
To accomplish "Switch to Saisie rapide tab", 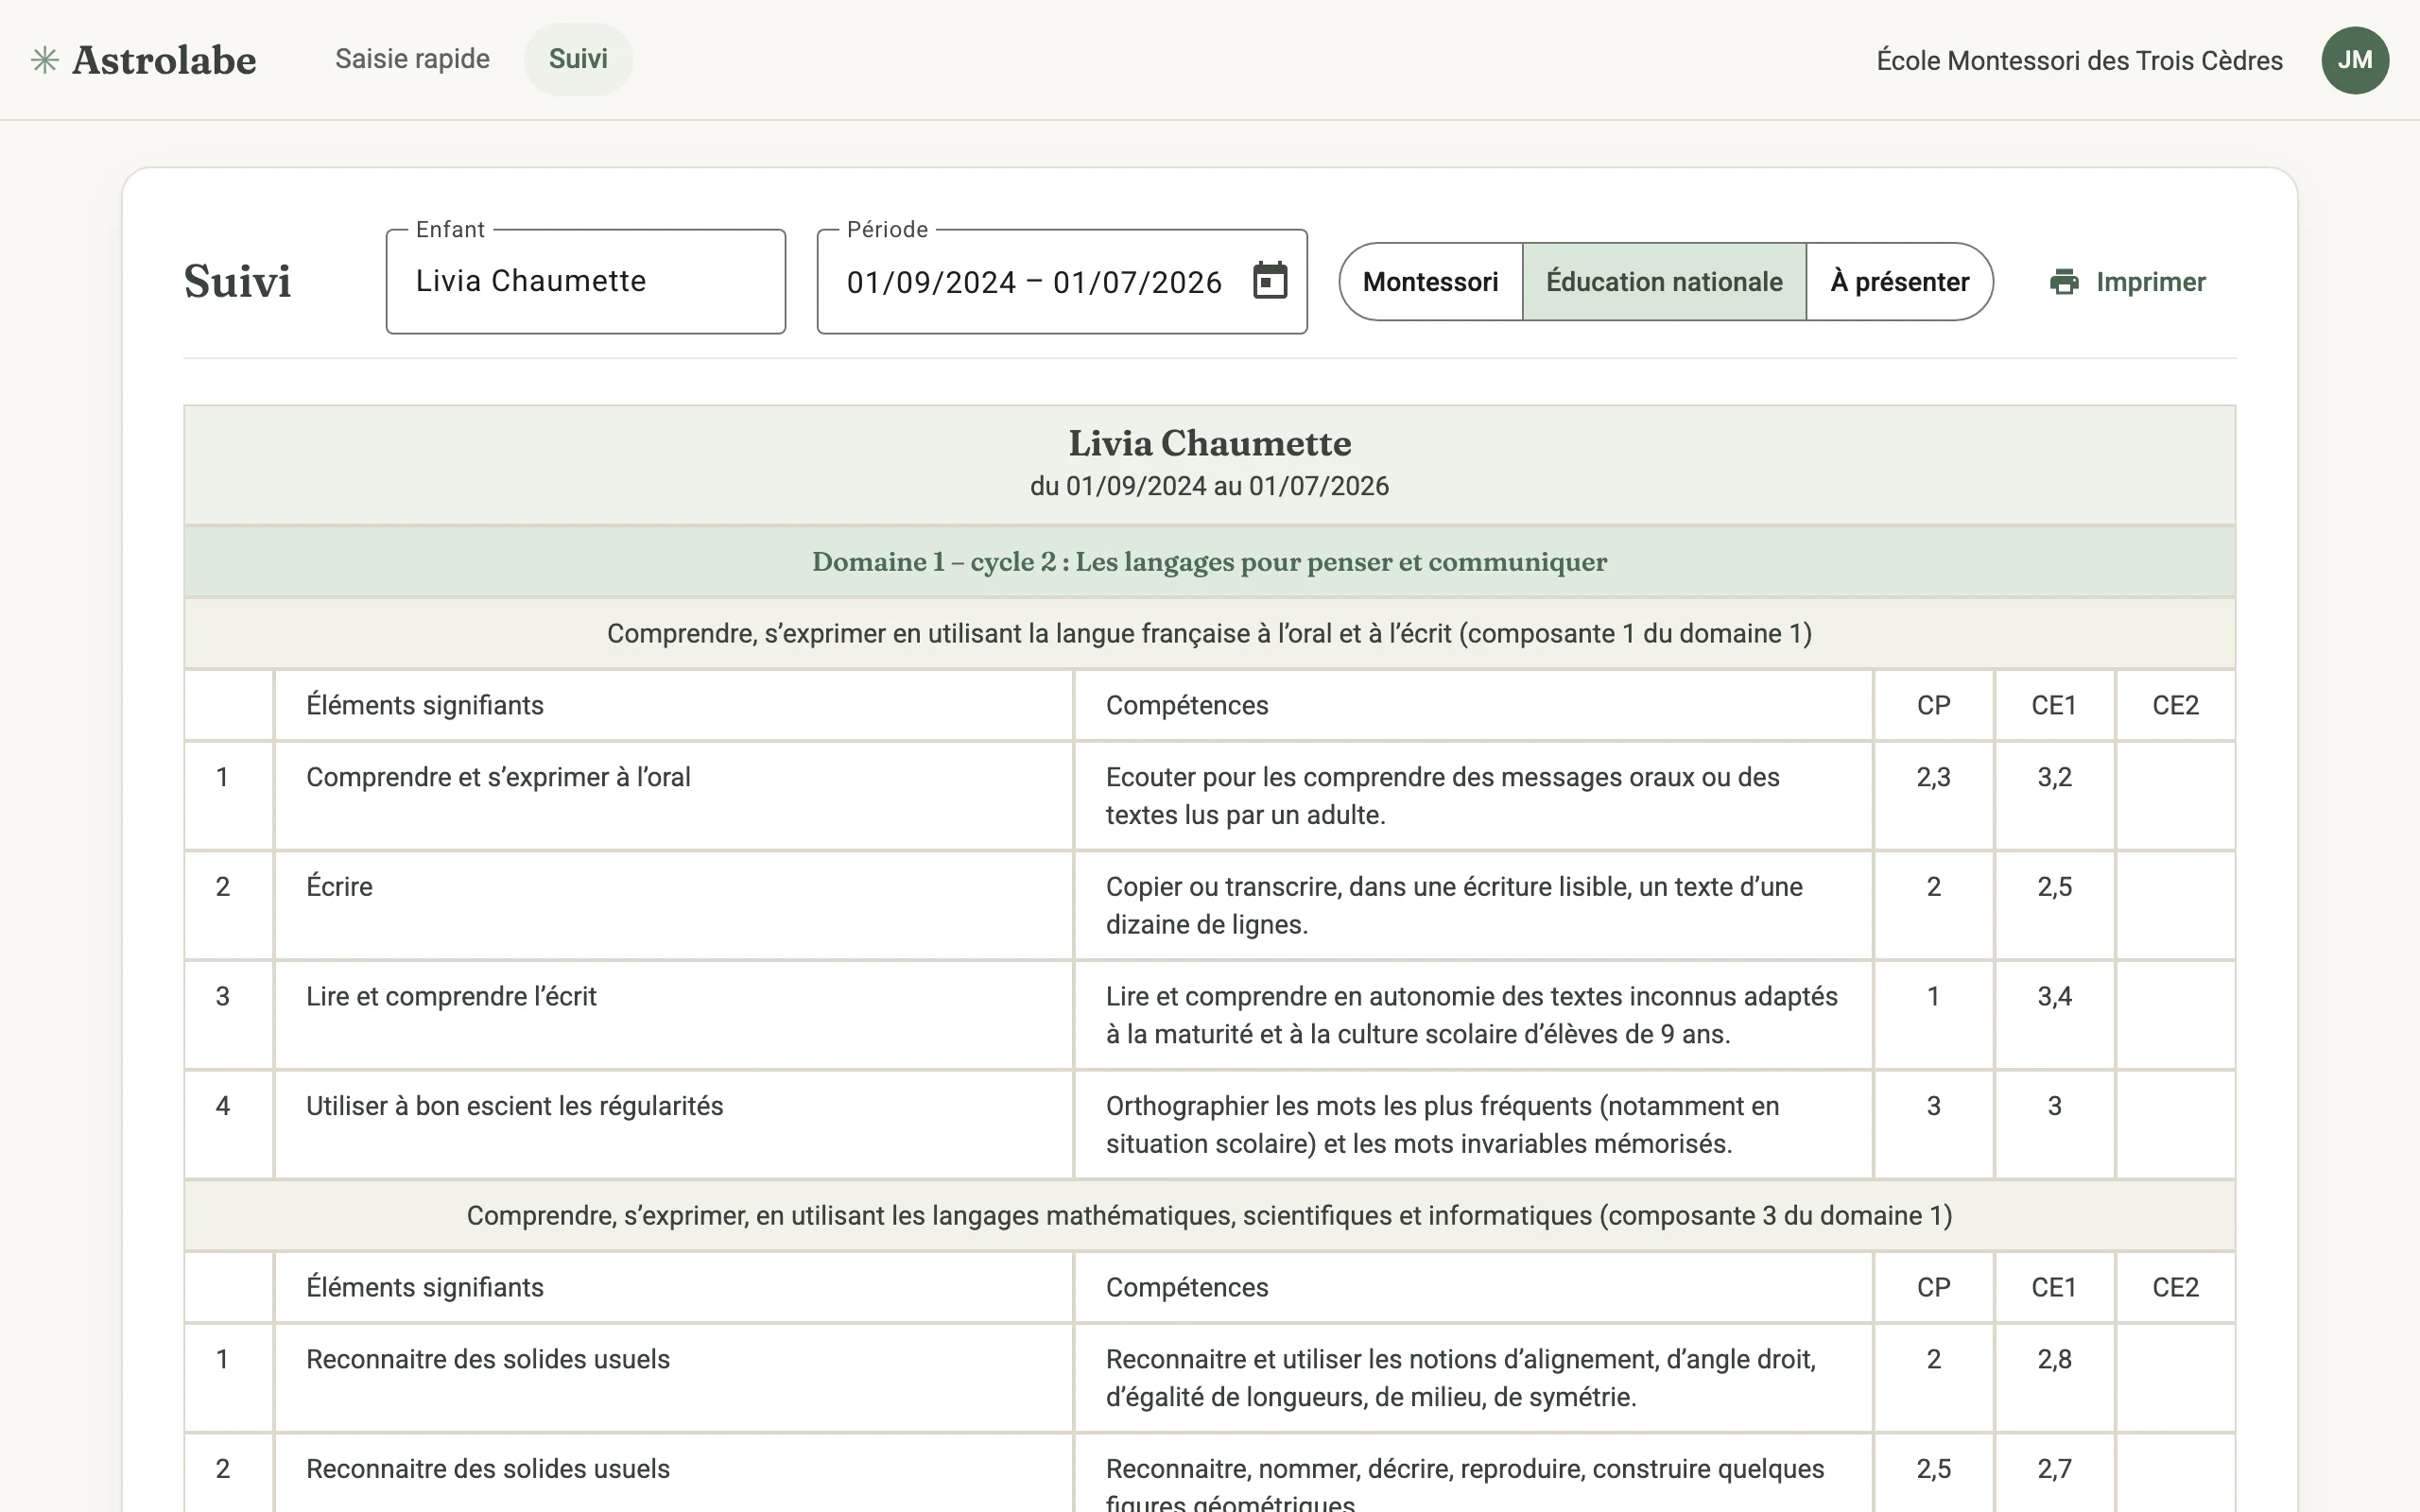I will point(412,59).
